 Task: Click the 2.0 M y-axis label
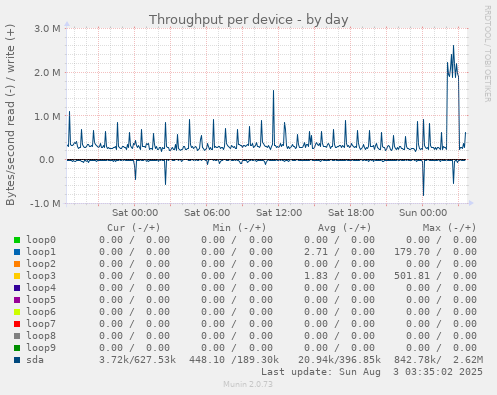[x=47, y=72]
